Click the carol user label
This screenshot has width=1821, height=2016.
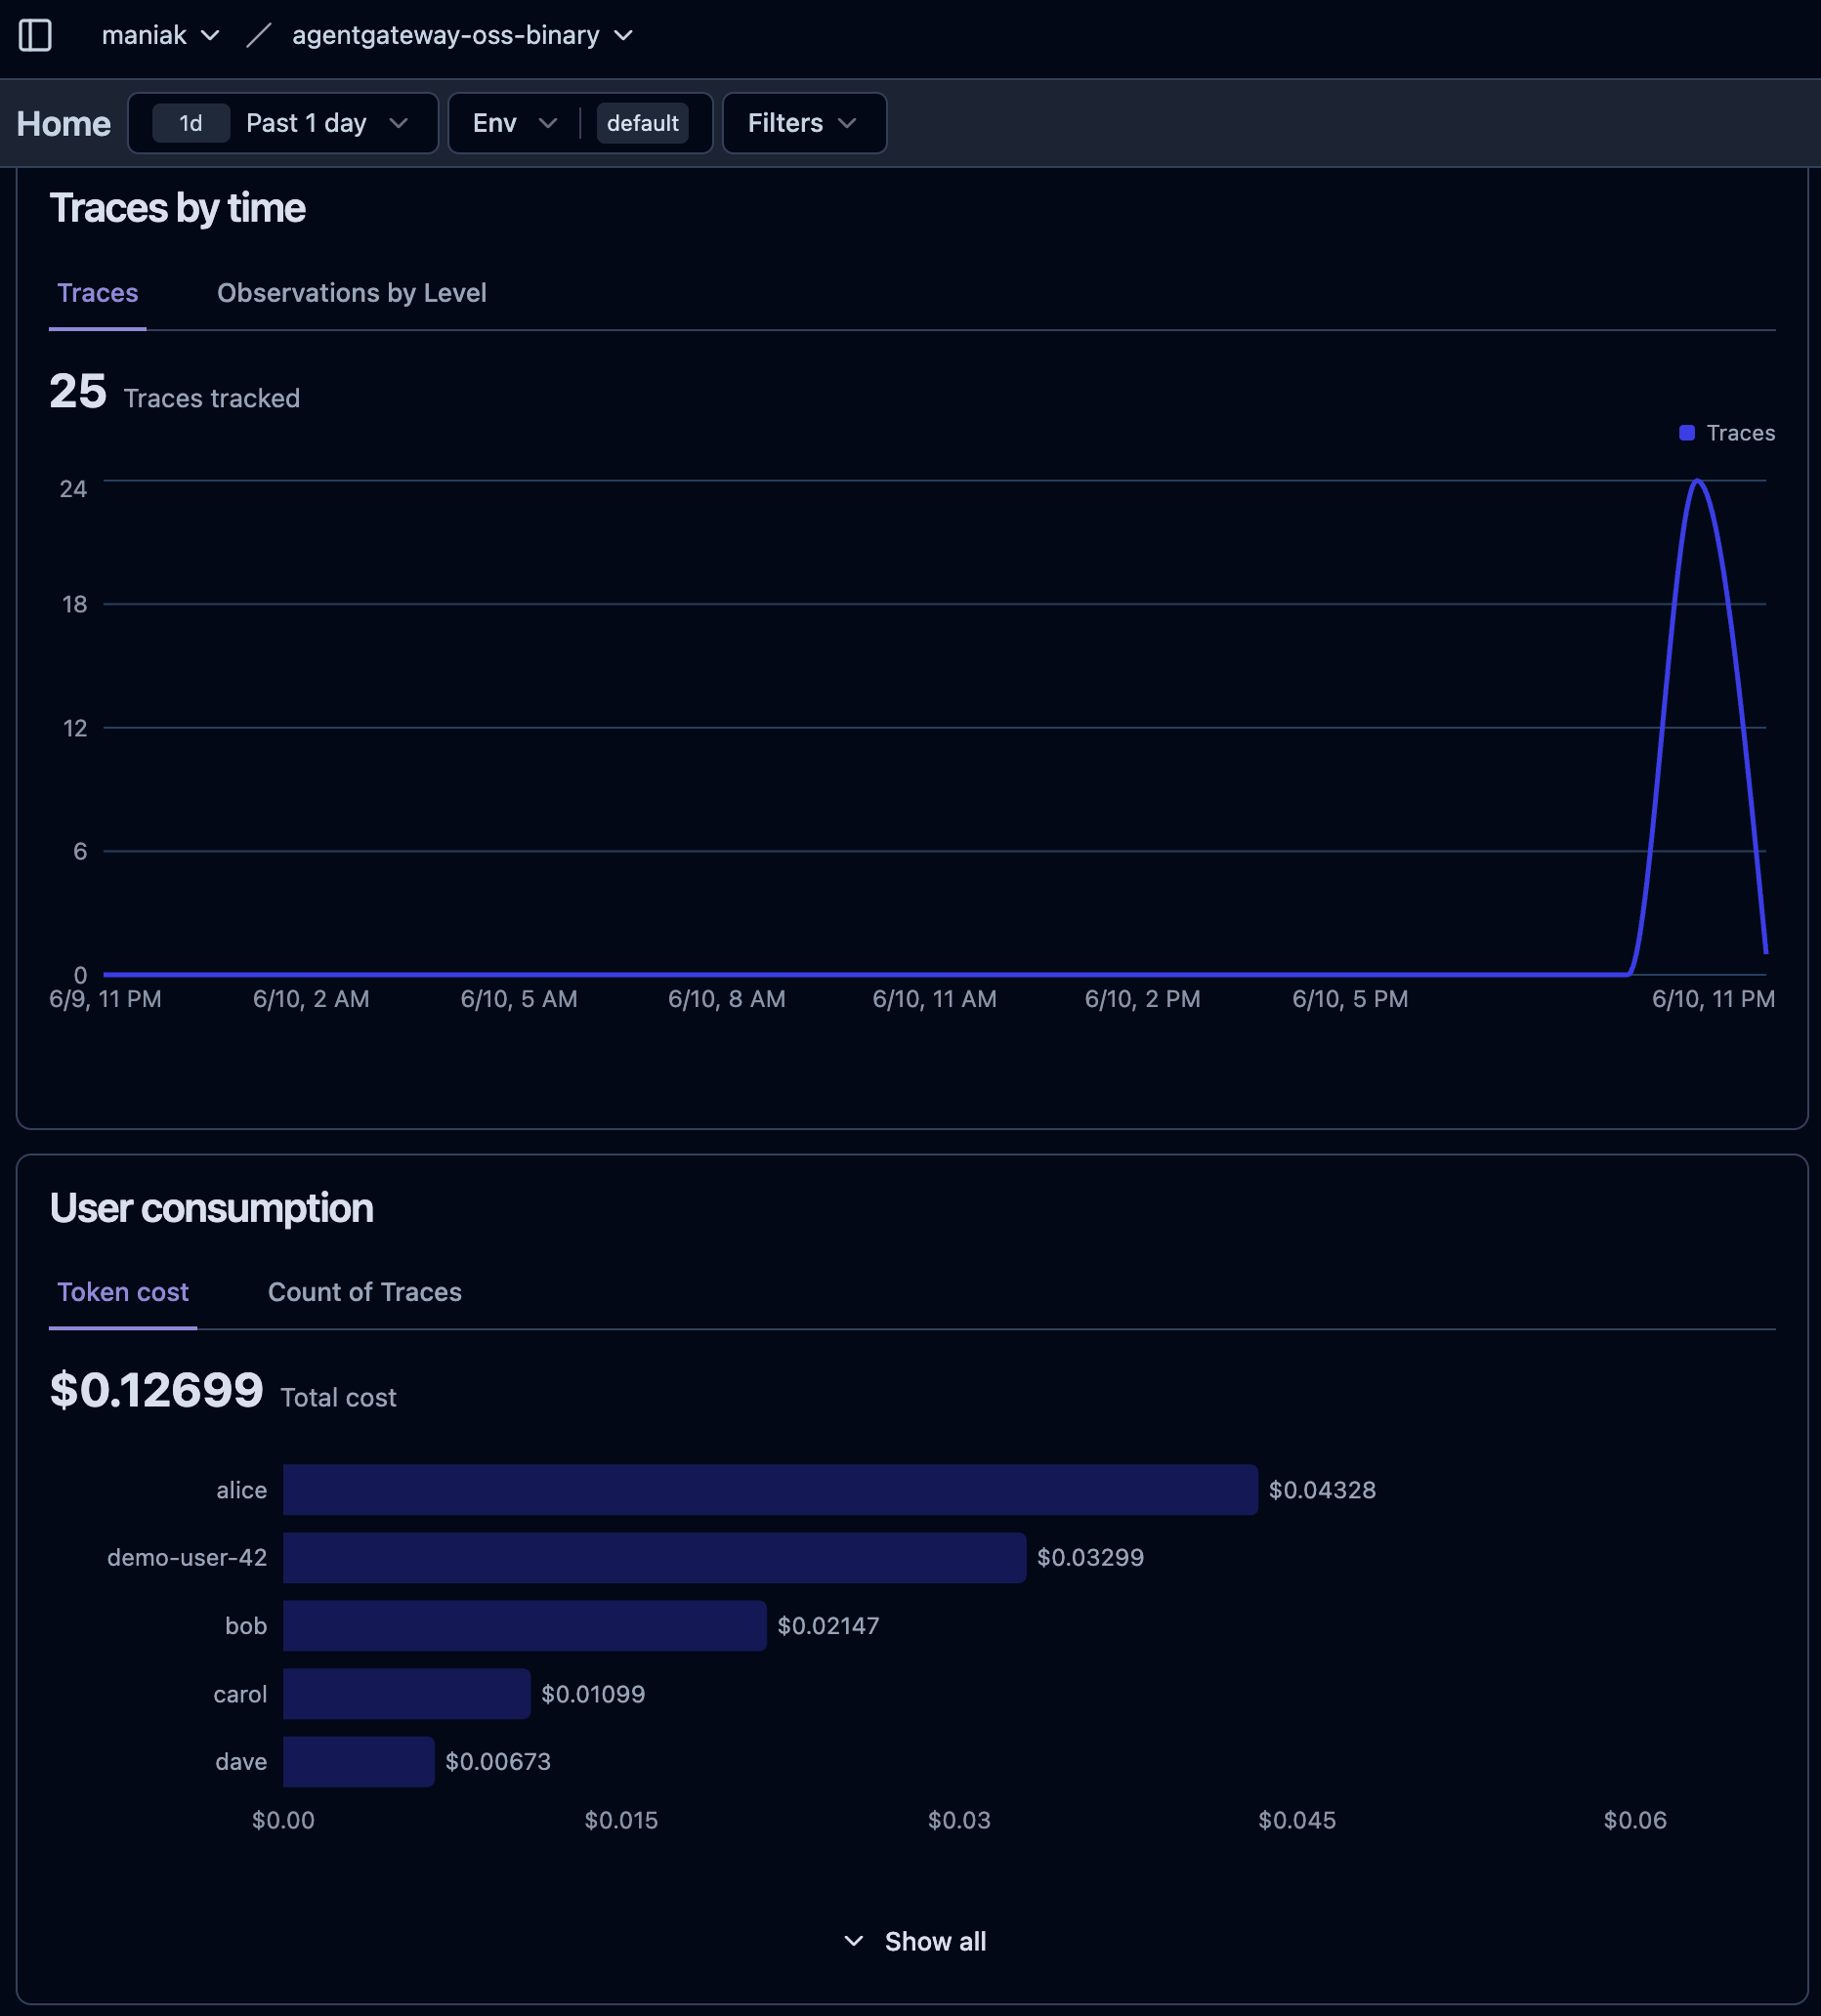(x=240, y=1694)
